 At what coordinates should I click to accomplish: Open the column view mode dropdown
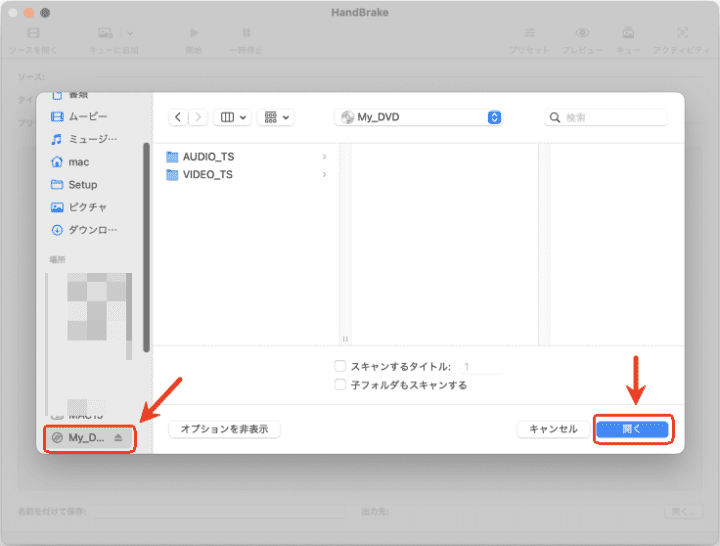coord(232,117)
